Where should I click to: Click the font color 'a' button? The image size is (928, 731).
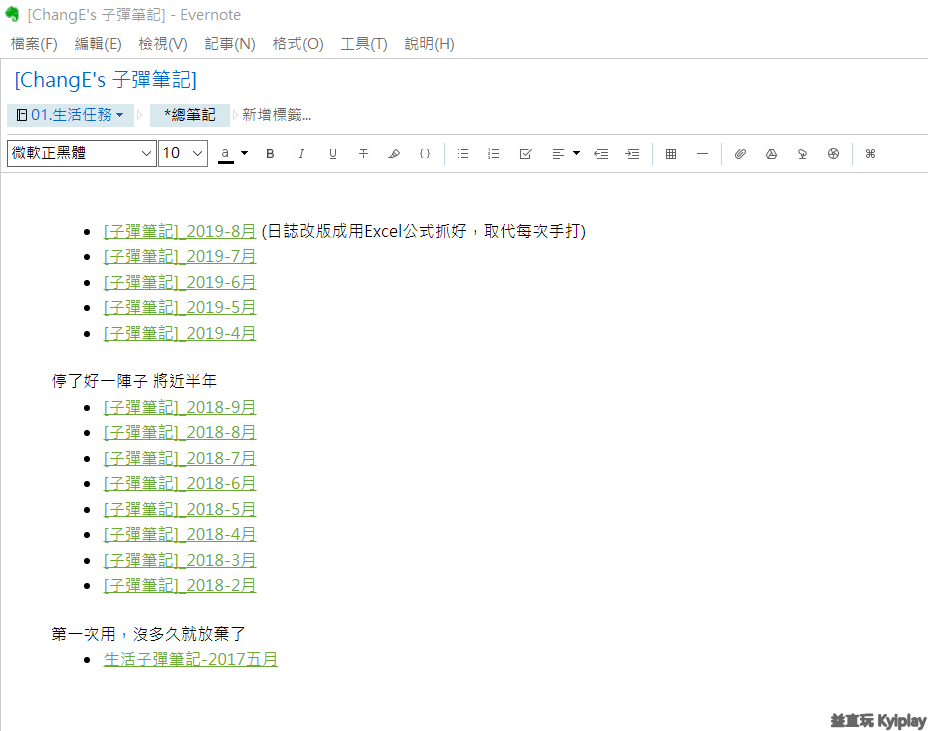[x=225, y=154]
